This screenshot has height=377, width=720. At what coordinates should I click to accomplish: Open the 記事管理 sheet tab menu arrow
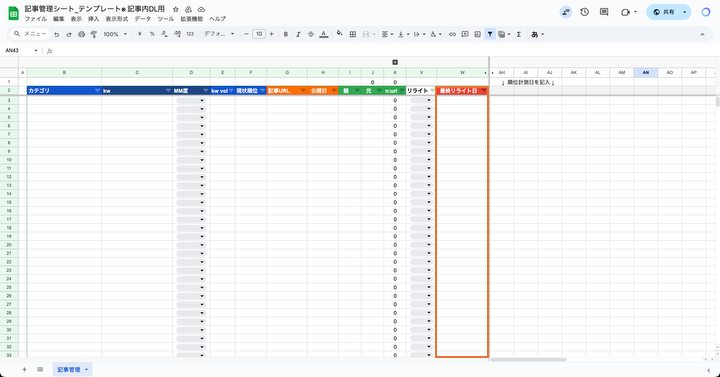[x=86, y=370]
